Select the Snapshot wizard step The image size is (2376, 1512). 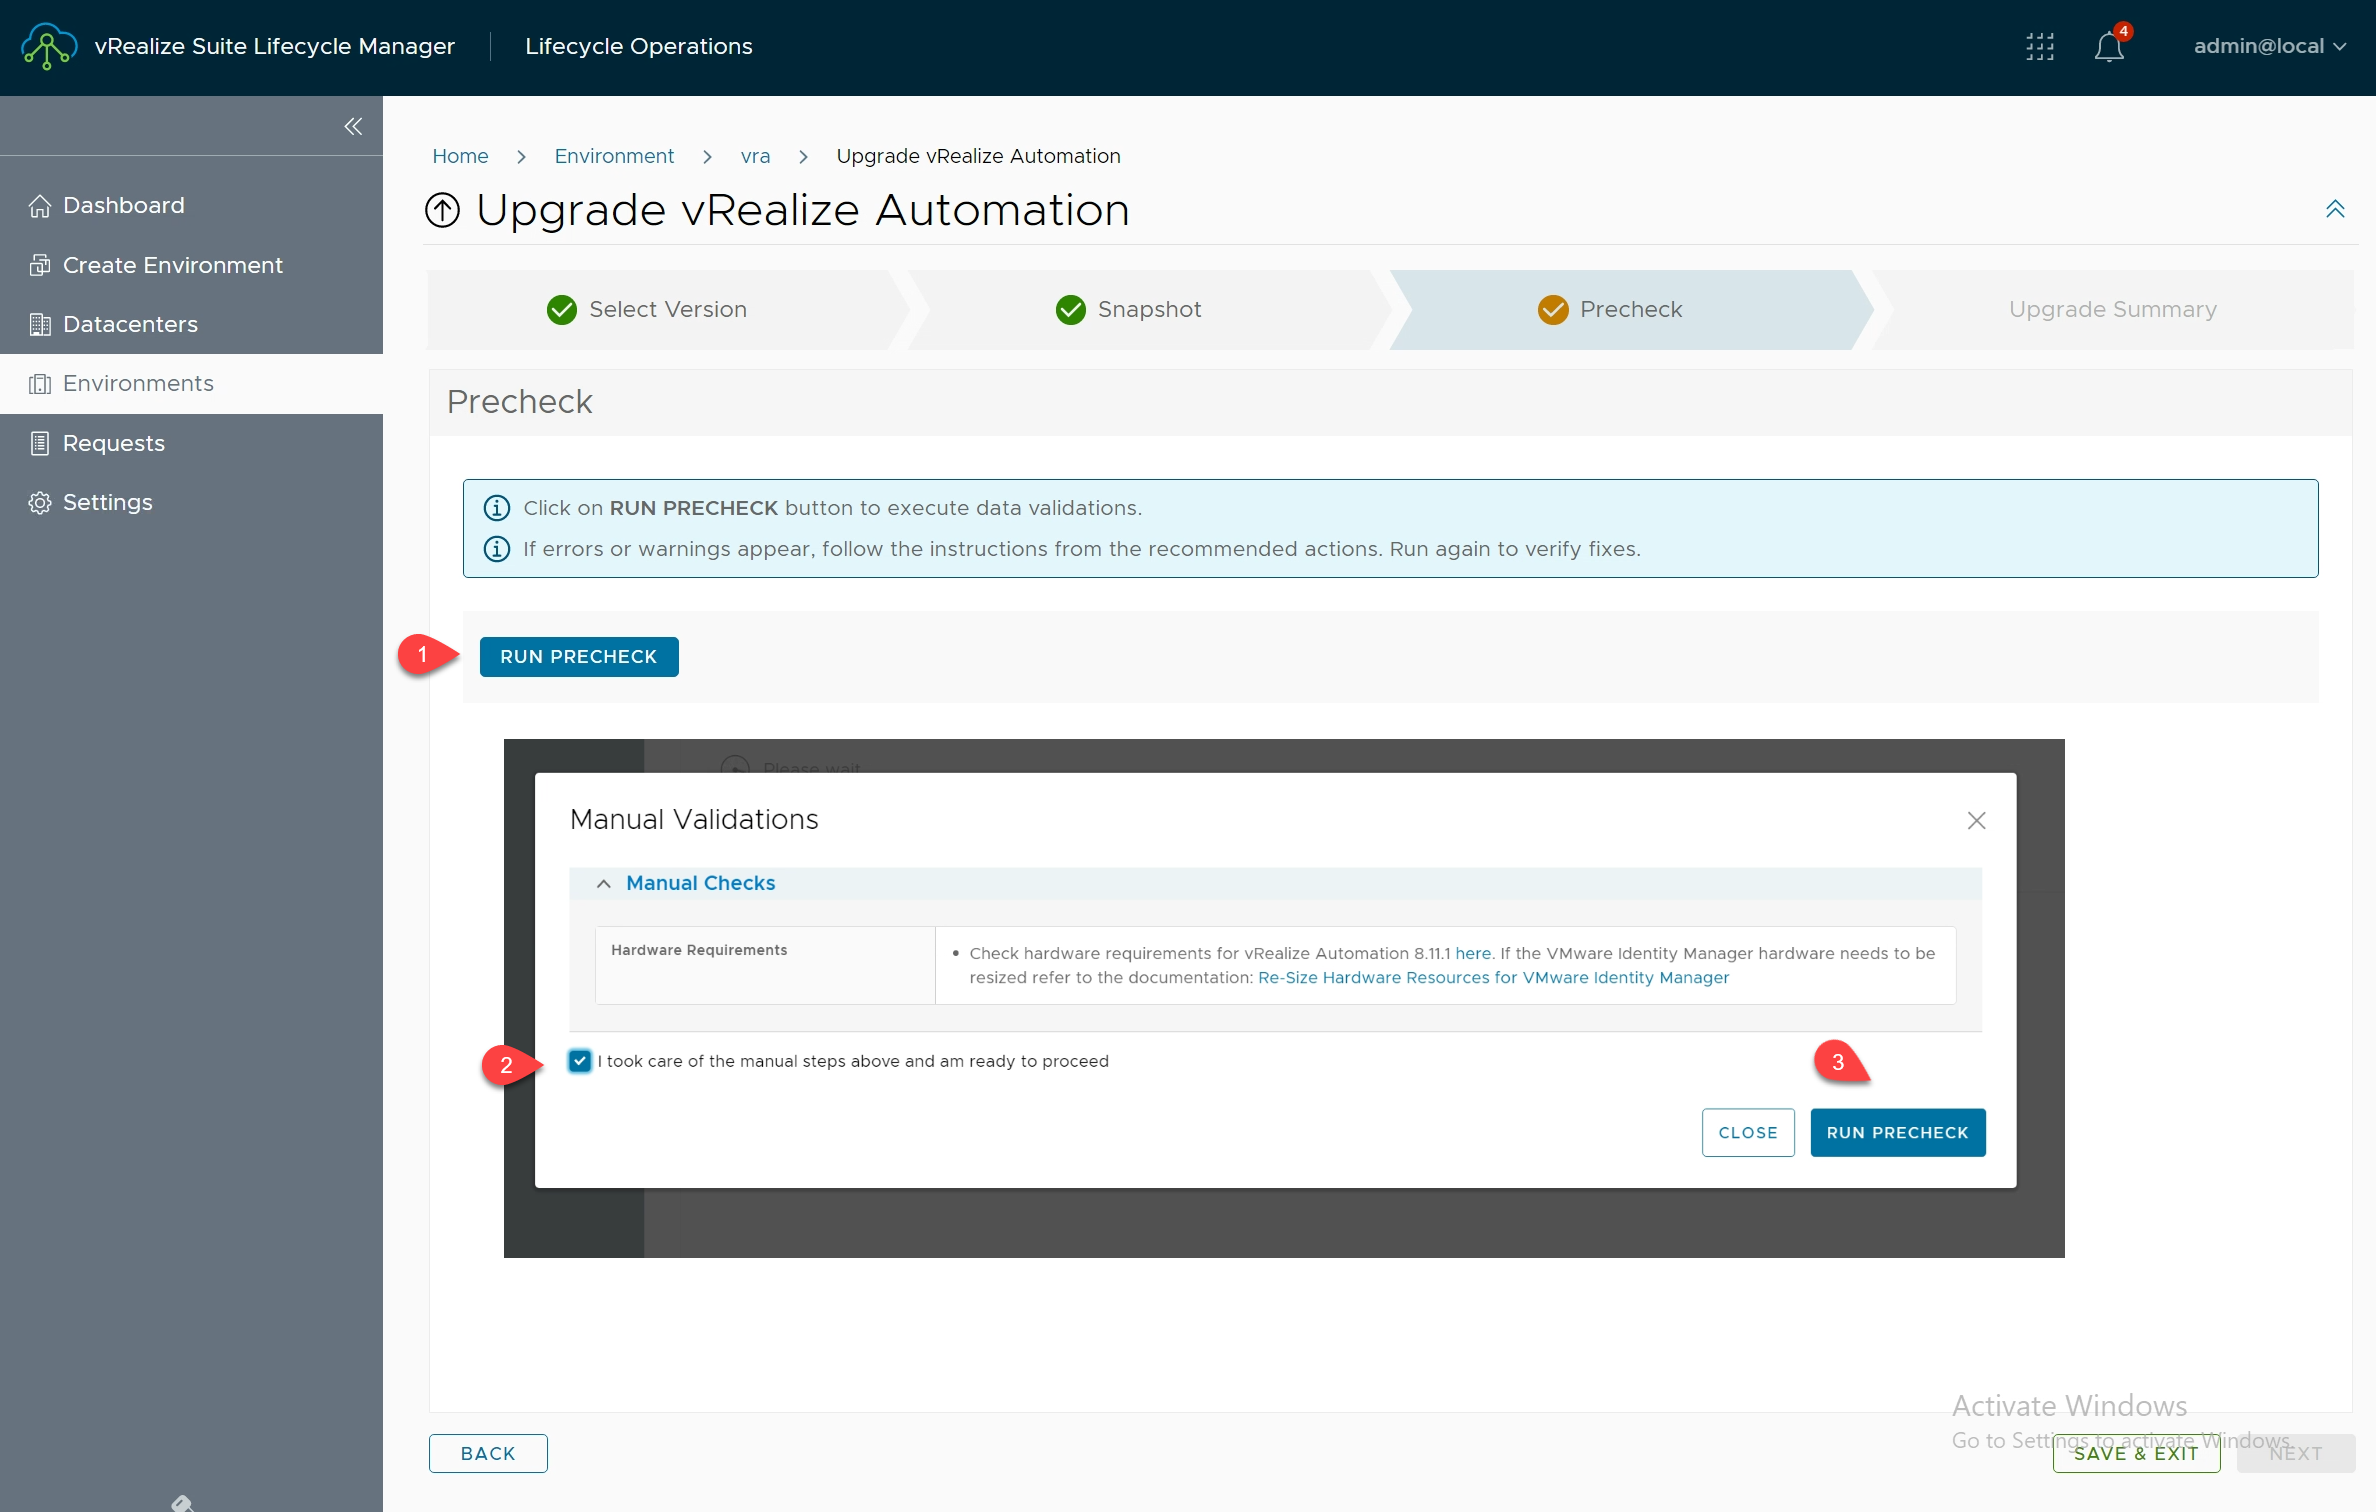pyautogui.click(x=1148, y=309)
